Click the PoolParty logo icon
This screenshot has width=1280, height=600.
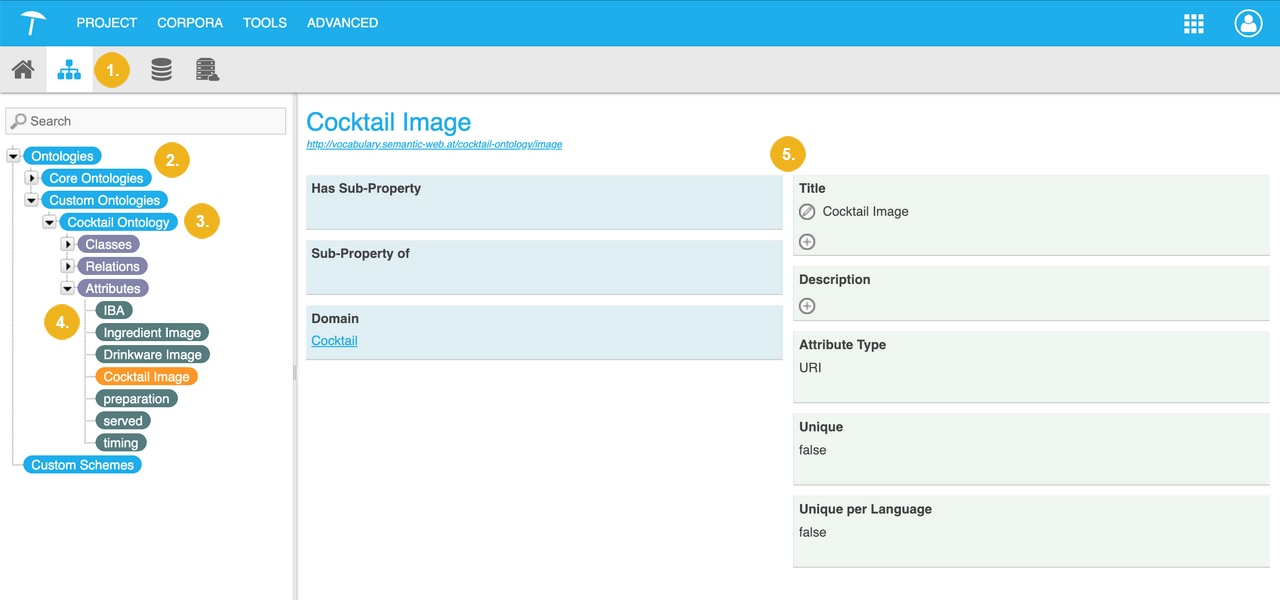pyautogui.click(x=33, y=22)
